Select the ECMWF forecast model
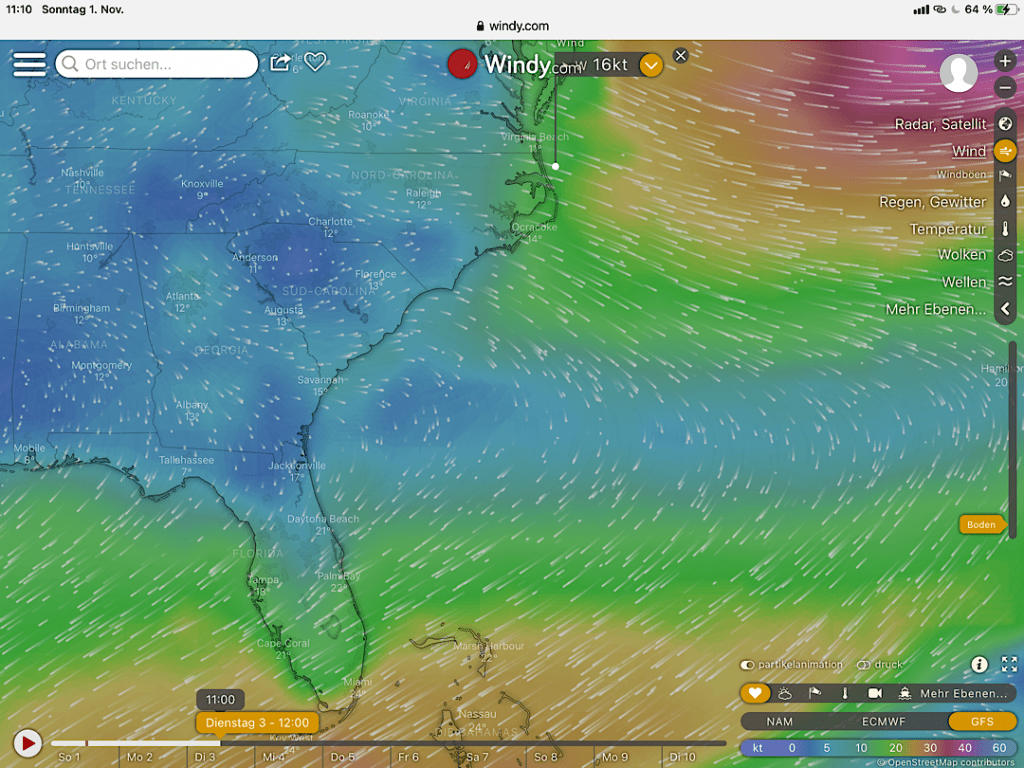This screenshot has height=768, width=1024. [884, 721]
